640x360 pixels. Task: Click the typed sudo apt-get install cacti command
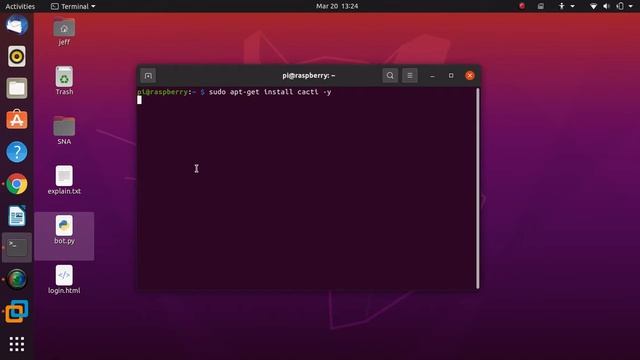click(x=270, y=92)
